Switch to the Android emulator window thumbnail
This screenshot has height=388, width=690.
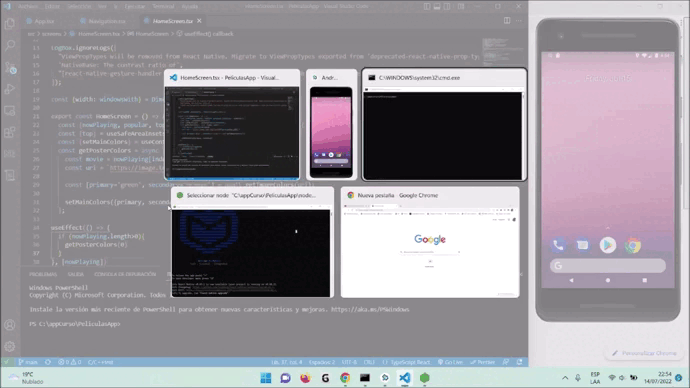pyautogui.click(x=331, y=124)
